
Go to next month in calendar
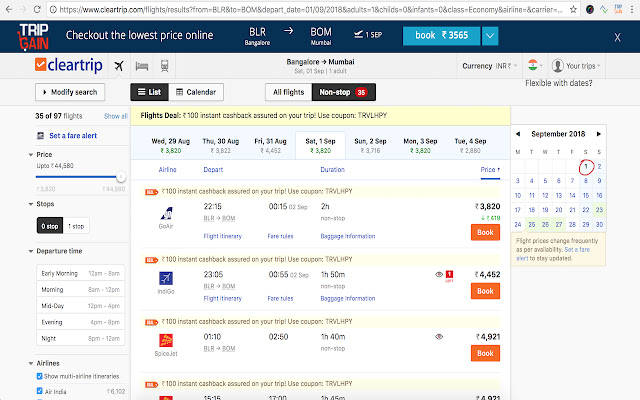click(598, 134)
